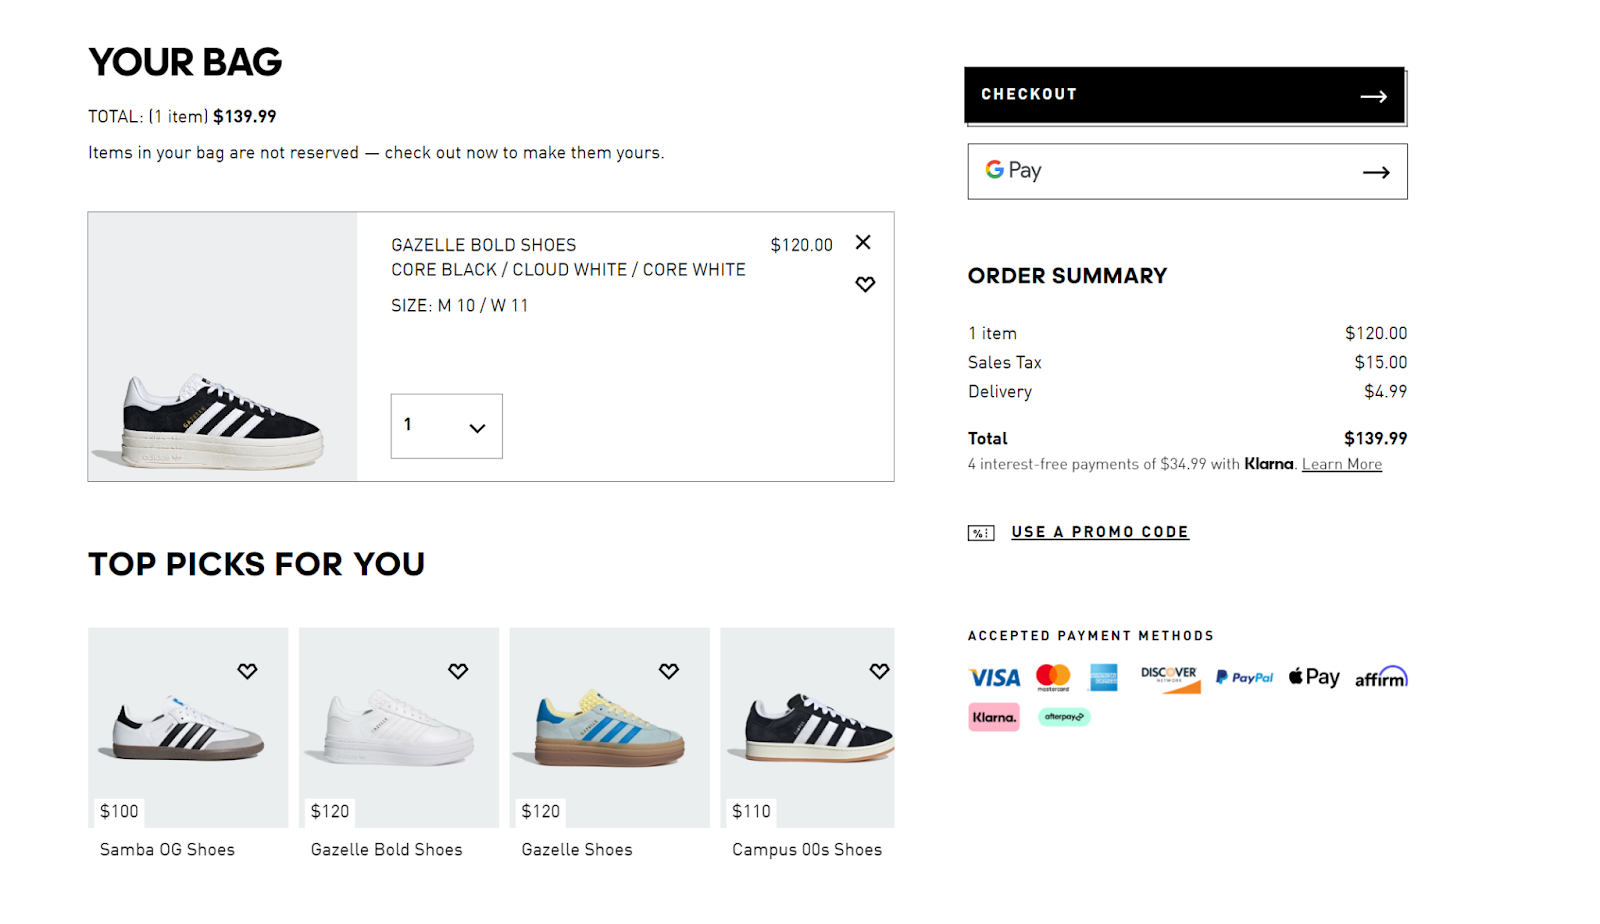The height and width of the screenshot is (924, 1600).
Task: Open the Klarna Learn More link
Action: click(x=1341, y=464)
